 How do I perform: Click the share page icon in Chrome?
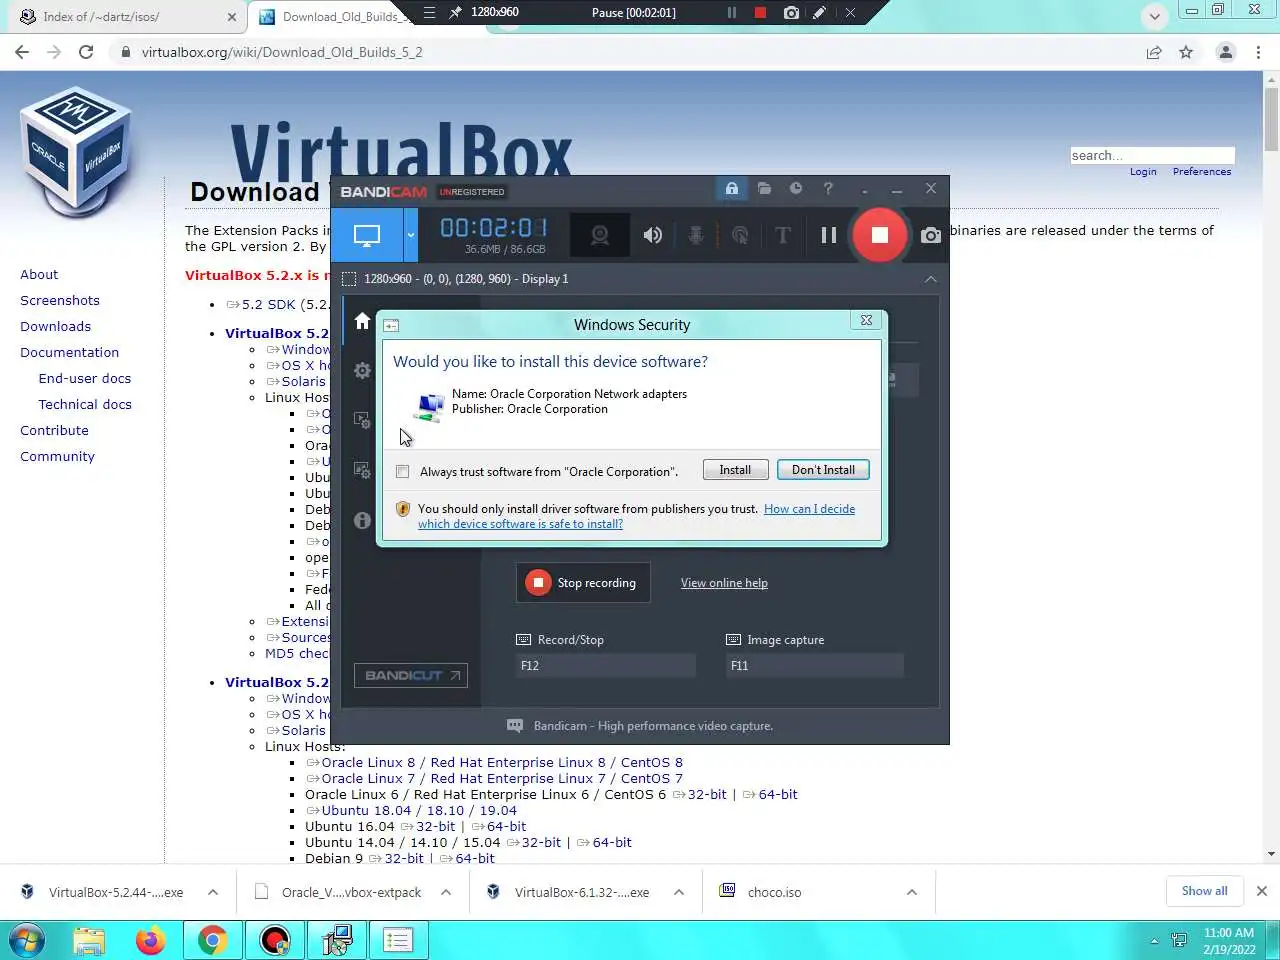pos(1154,52)
